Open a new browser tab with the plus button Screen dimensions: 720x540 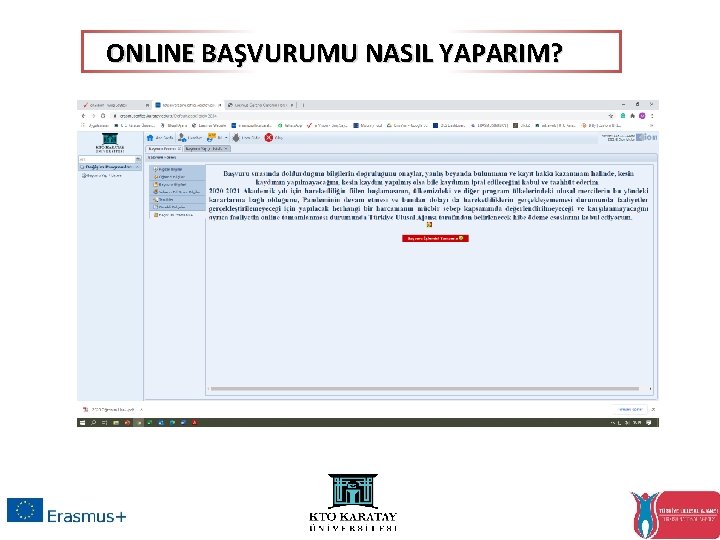click(x=303, y=105)
